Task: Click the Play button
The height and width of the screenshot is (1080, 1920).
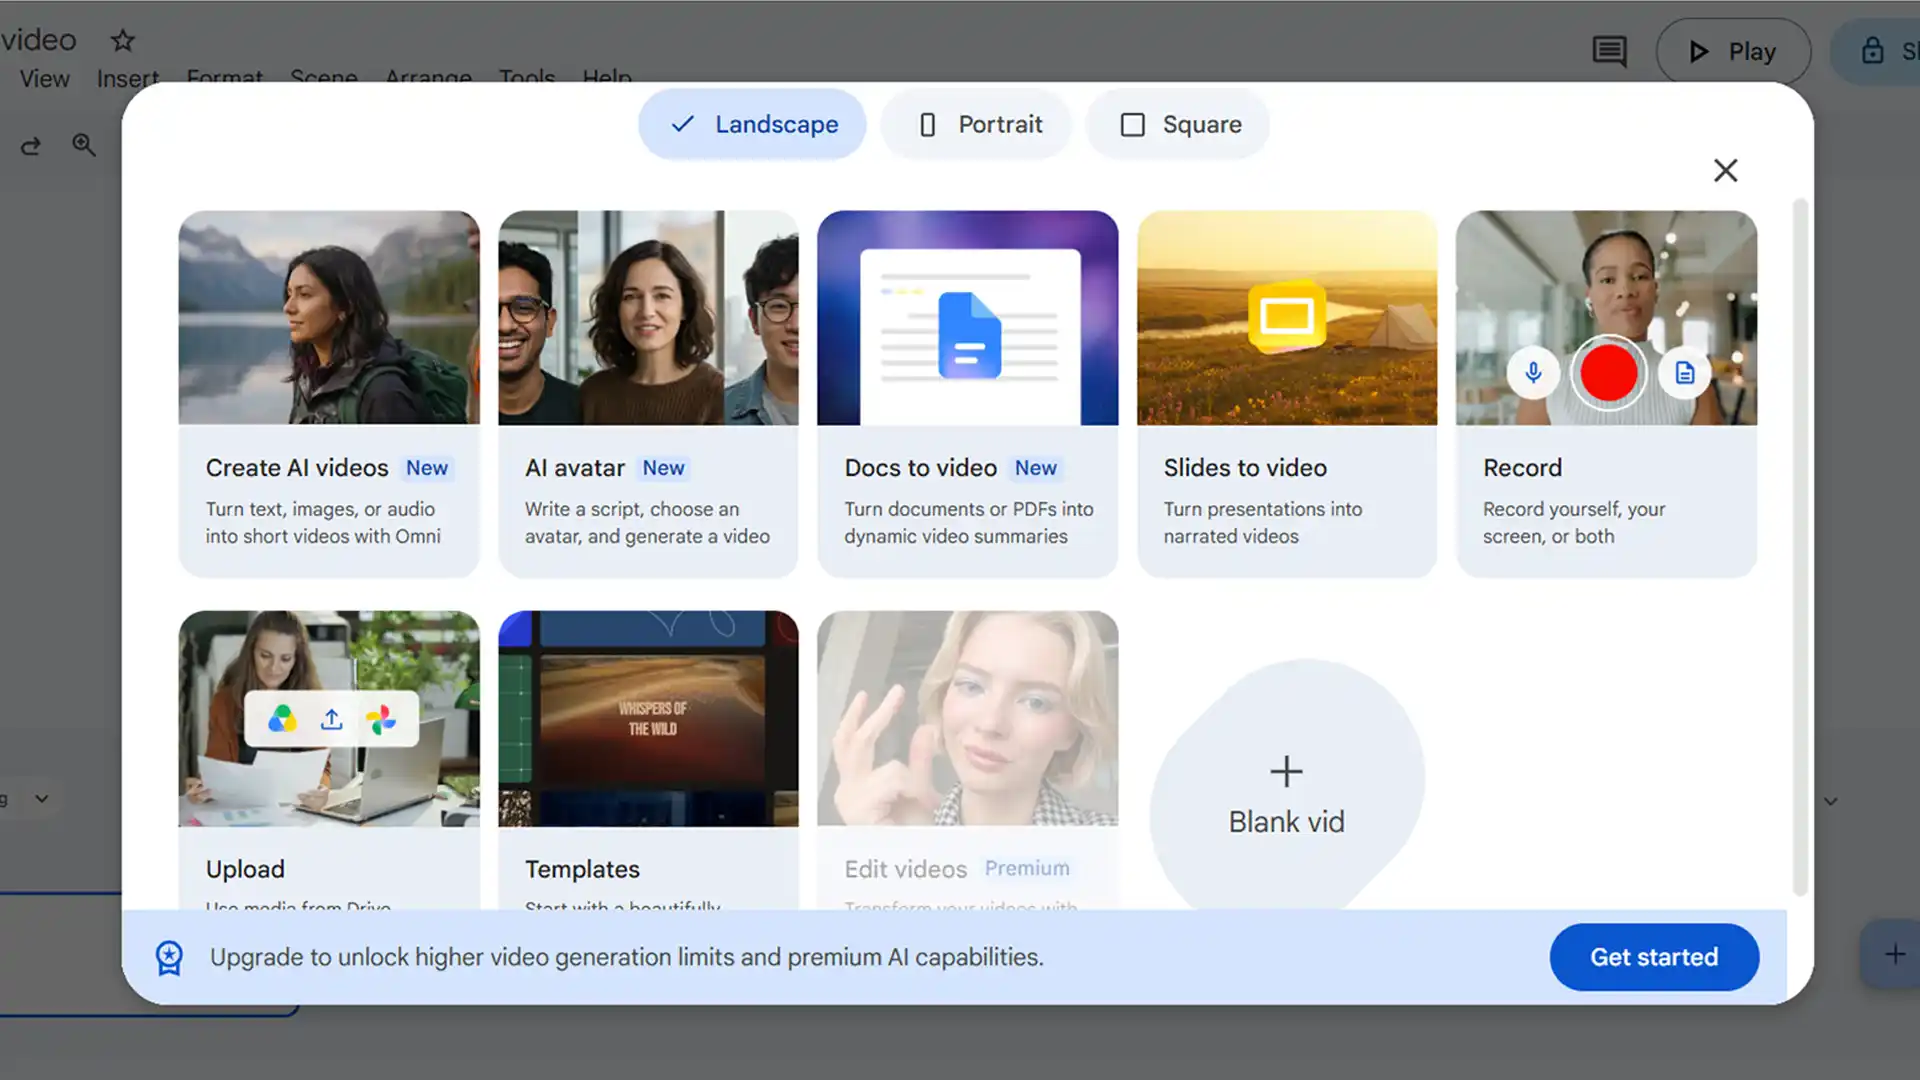Action: [1733, 52]
